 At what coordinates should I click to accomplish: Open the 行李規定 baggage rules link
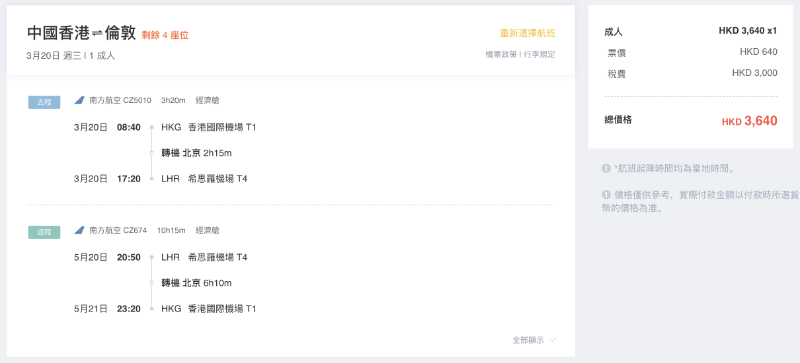(x=540, y=54)
